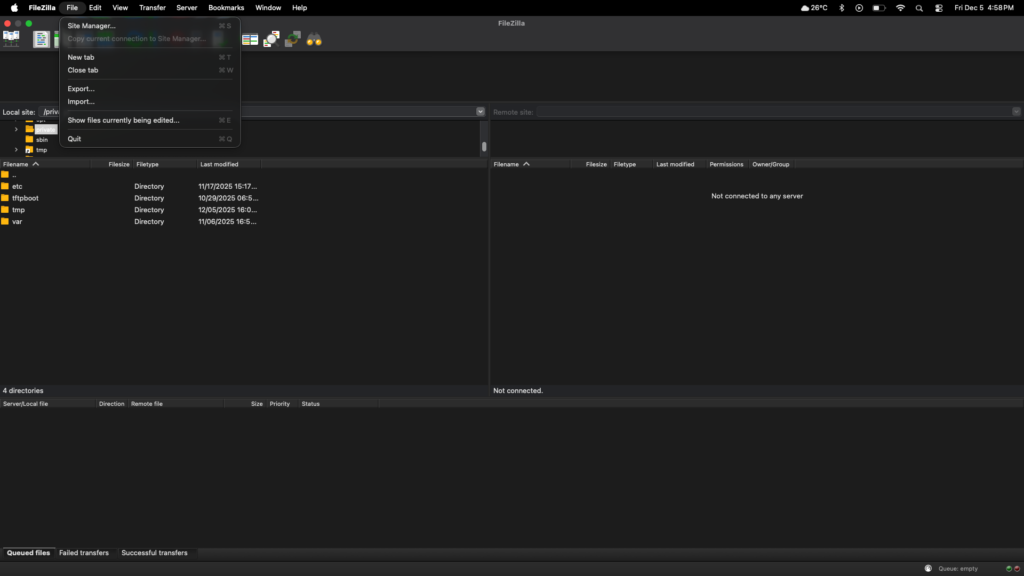This screenshot has width=1024, height=576.
Task: Toggle directory comparison toolbar icon
Action: [x=250, y=39]
